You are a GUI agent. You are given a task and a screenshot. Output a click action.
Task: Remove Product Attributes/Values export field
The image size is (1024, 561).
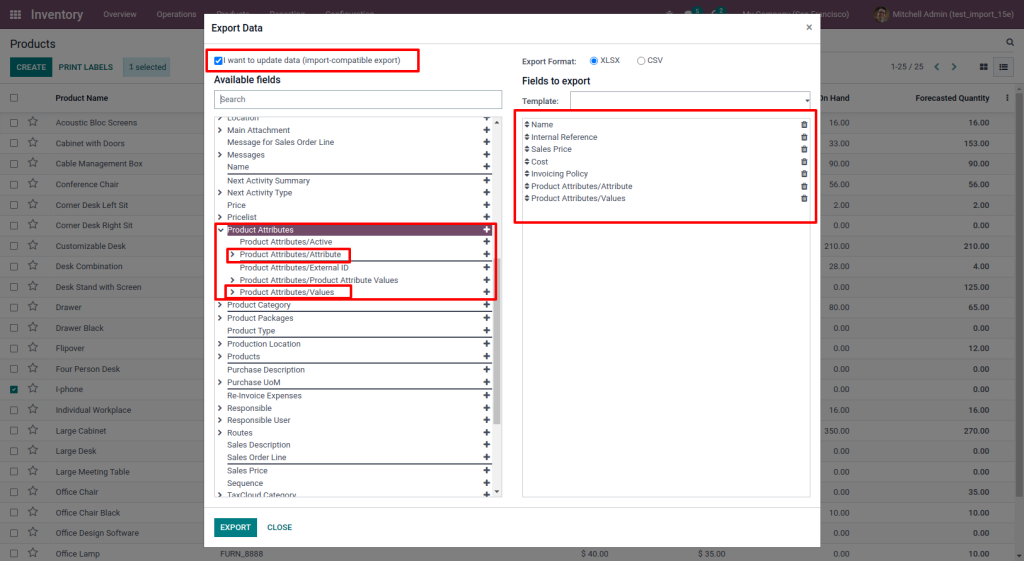[804, 199]
